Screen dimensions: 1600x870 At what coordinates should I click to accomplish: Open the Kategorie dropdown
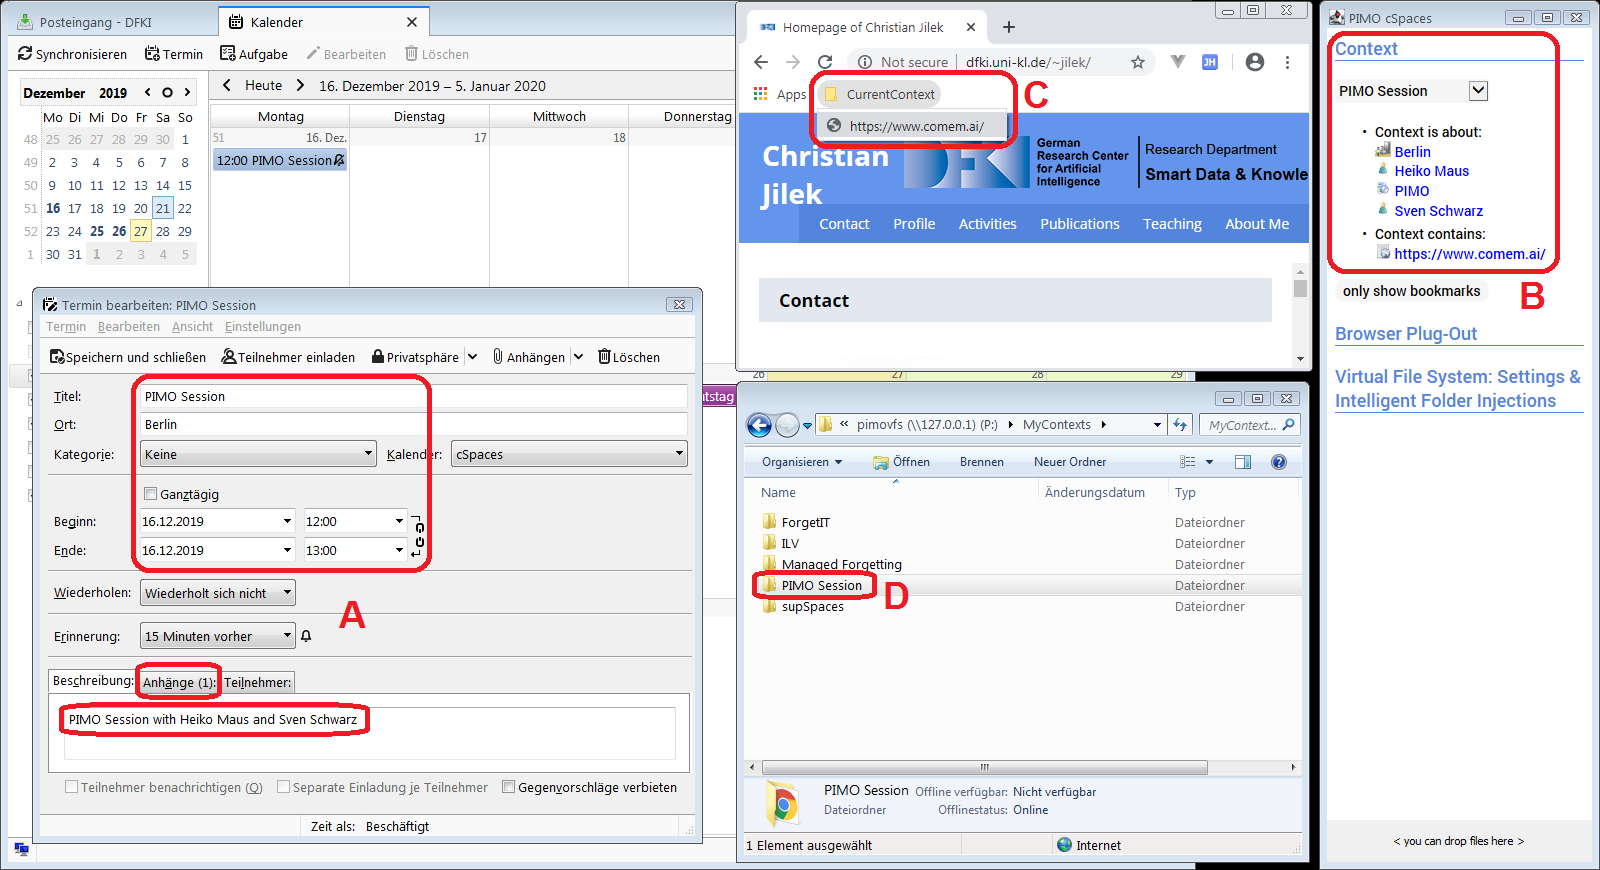tap(258, 454)
